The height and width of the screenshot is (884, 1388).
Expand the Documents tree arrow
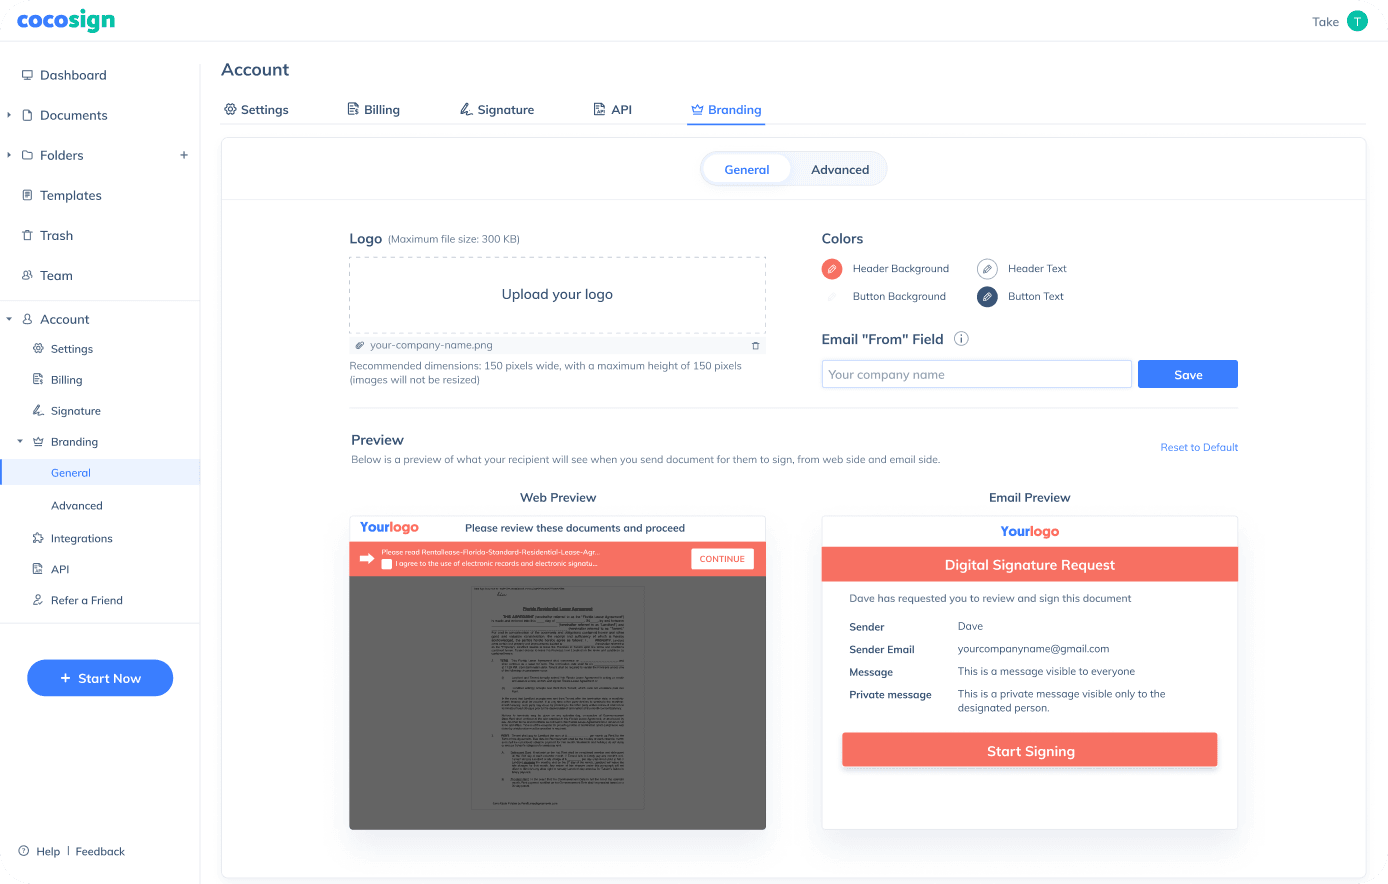tap(9, 115)
